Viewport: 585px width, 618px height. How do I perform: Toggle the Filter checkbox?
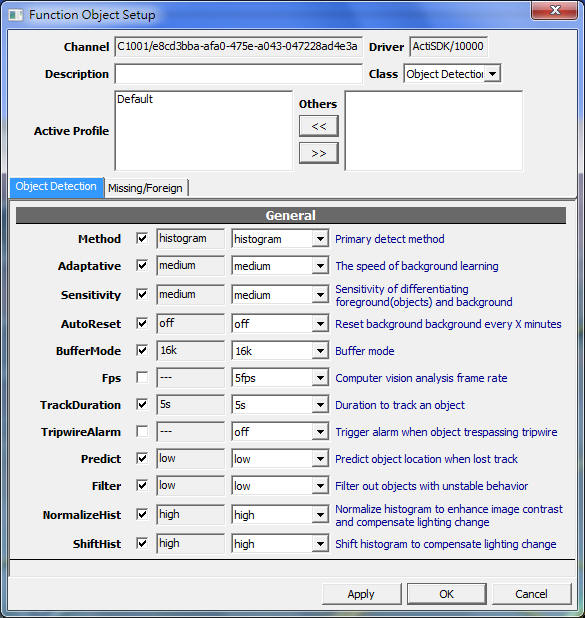[x=142, y=486]
